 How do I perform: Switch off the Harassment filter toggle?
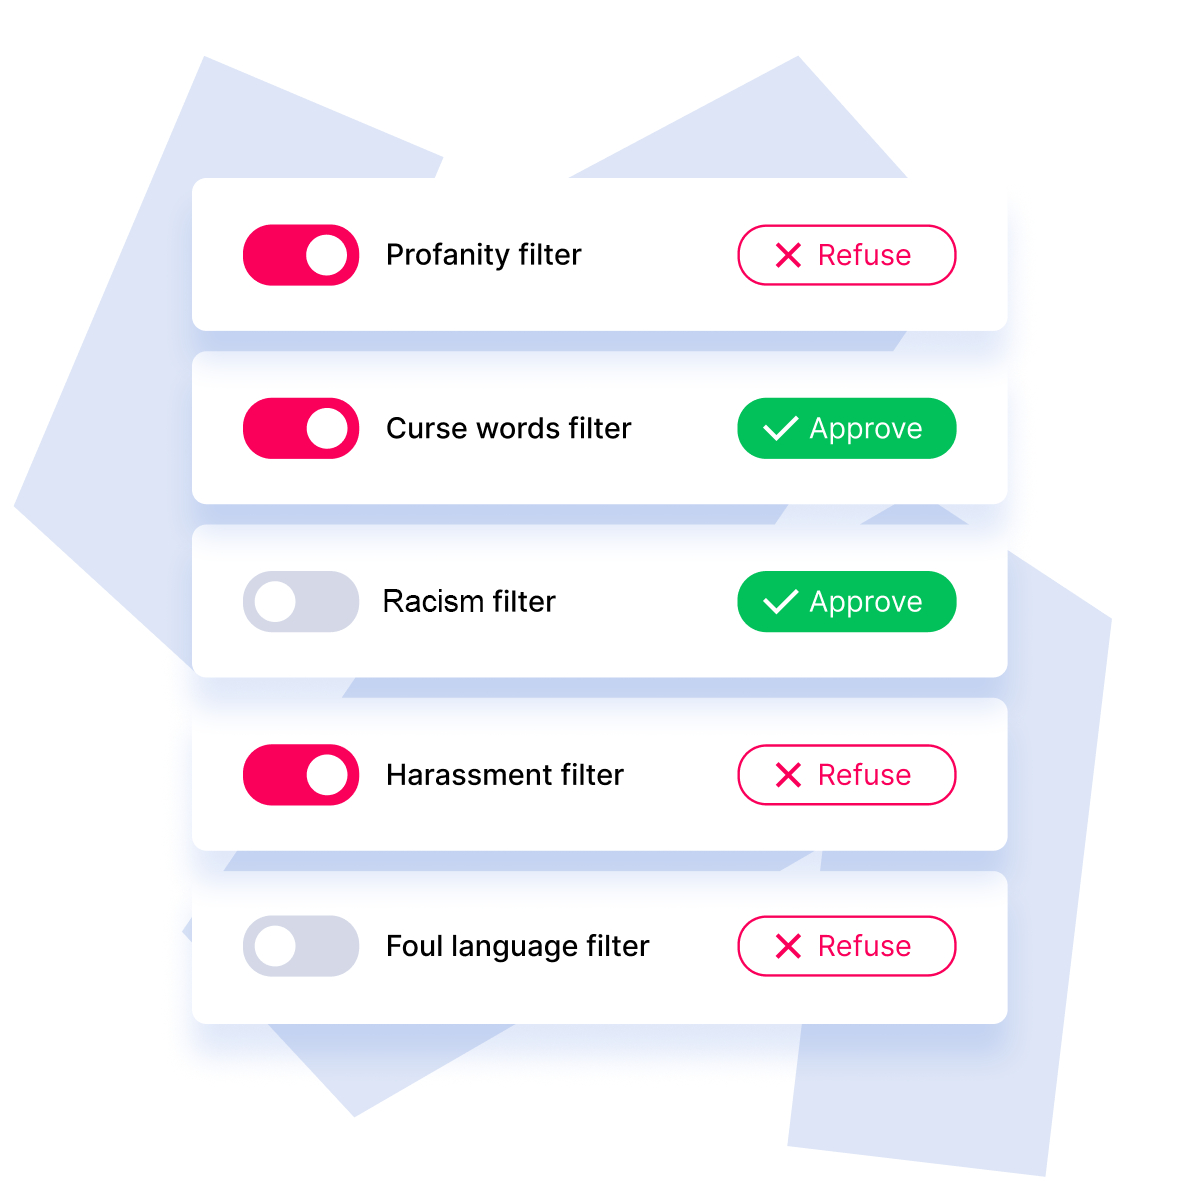301,774
